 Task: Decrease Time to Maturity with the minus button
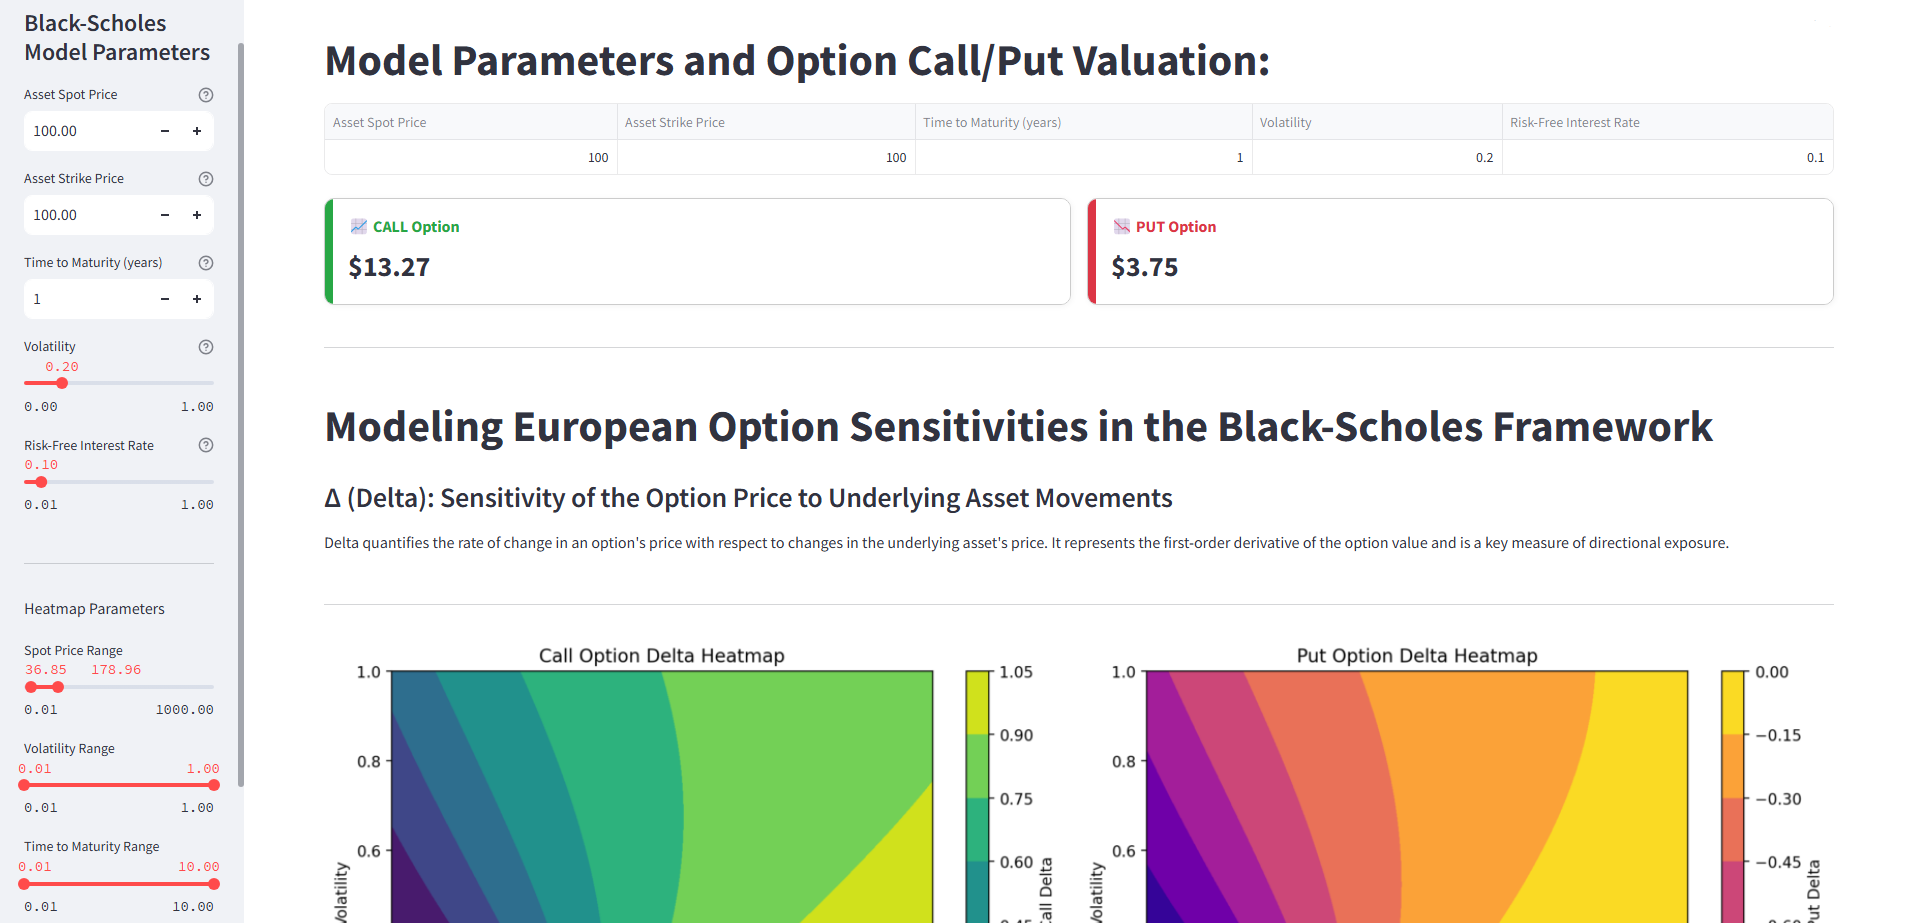pos(164,299)
